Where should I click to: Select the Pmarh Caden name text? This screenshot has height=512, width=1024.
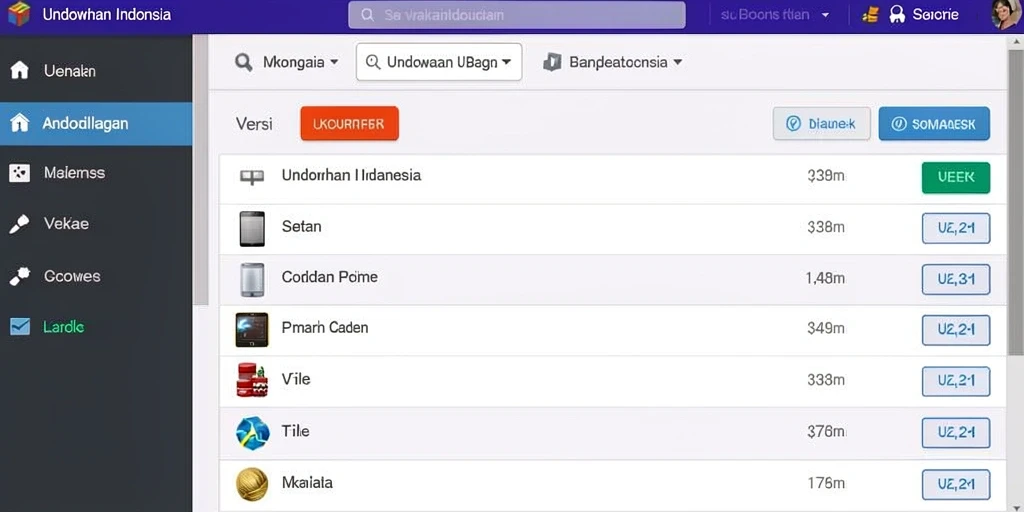(x=325, y=327)
